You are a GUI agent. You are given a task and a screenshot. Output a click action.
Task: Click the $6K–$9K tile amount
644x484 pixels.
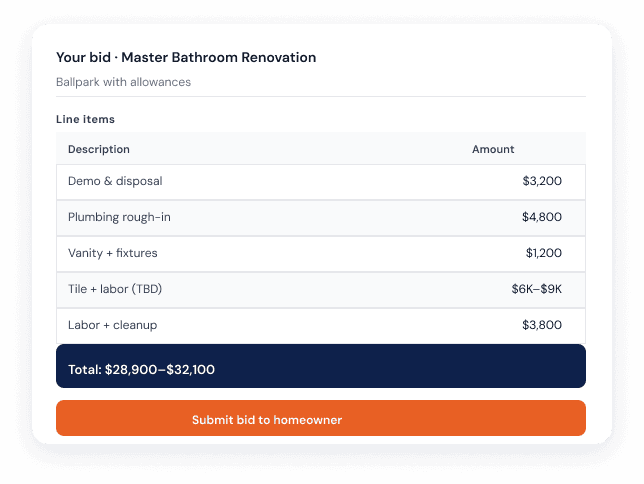click(x=536, y=289)
